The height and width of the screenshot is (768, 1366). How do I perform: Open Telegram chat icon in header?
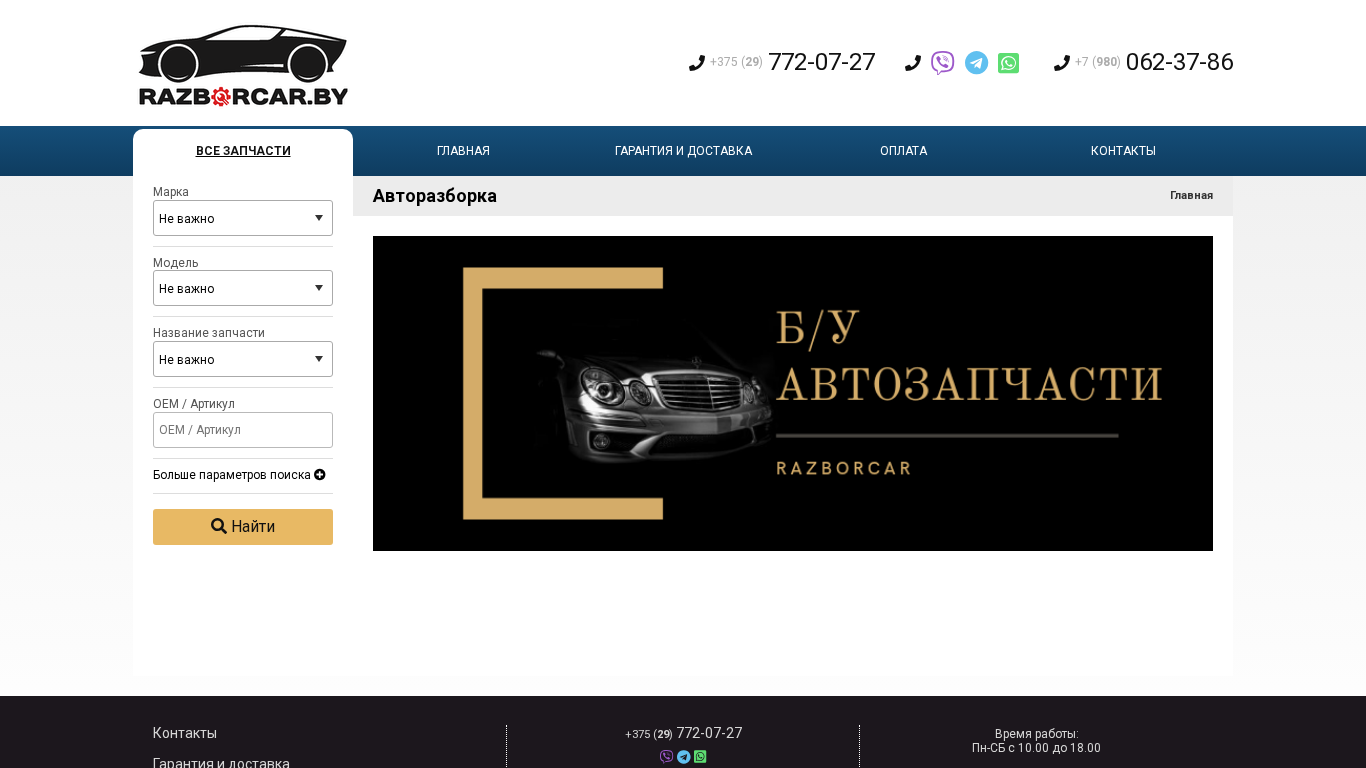(976, 63)
